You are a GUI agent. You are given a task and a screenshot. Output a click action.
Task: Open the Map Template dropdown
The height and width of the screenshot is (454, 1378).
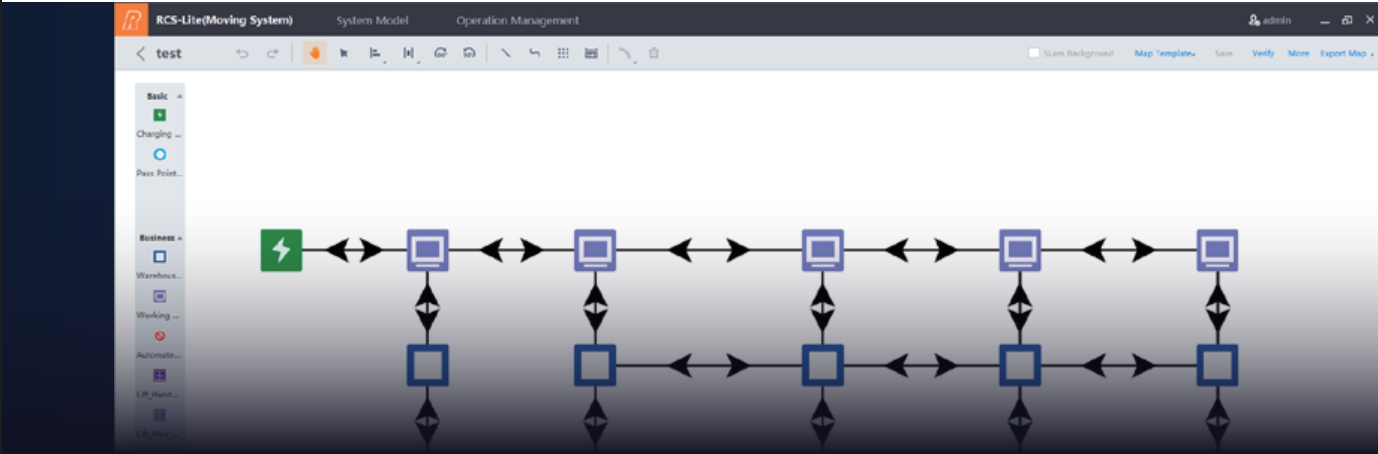1165,54
